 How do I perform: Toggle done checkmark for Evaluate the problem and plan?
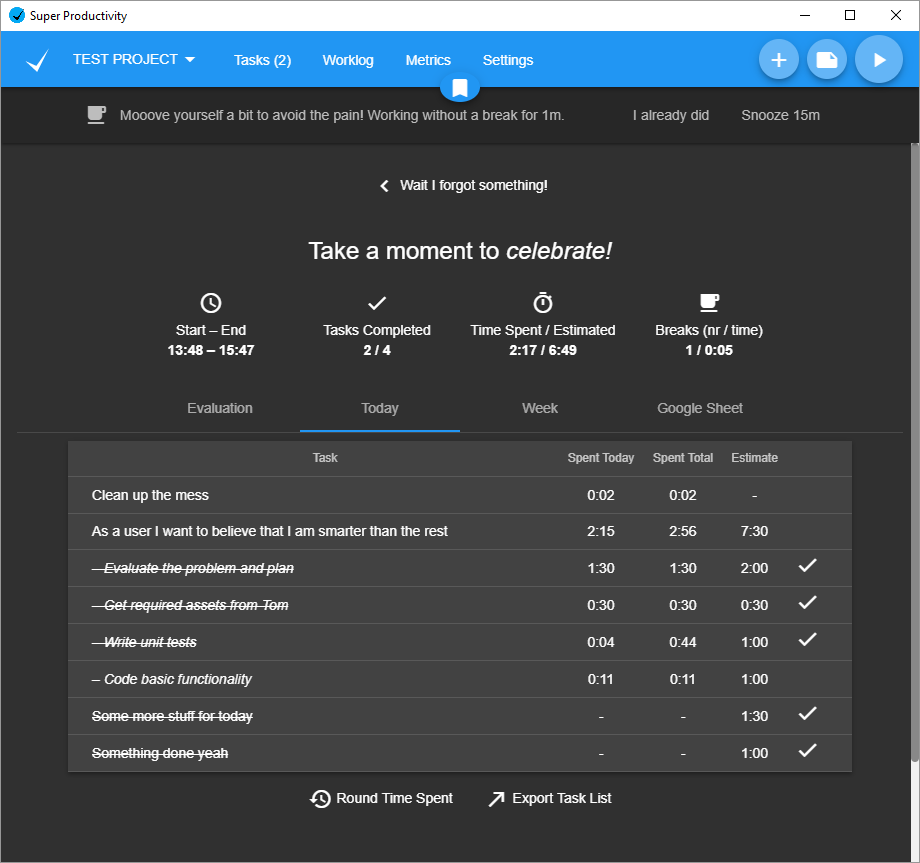[x=807, y=567]
